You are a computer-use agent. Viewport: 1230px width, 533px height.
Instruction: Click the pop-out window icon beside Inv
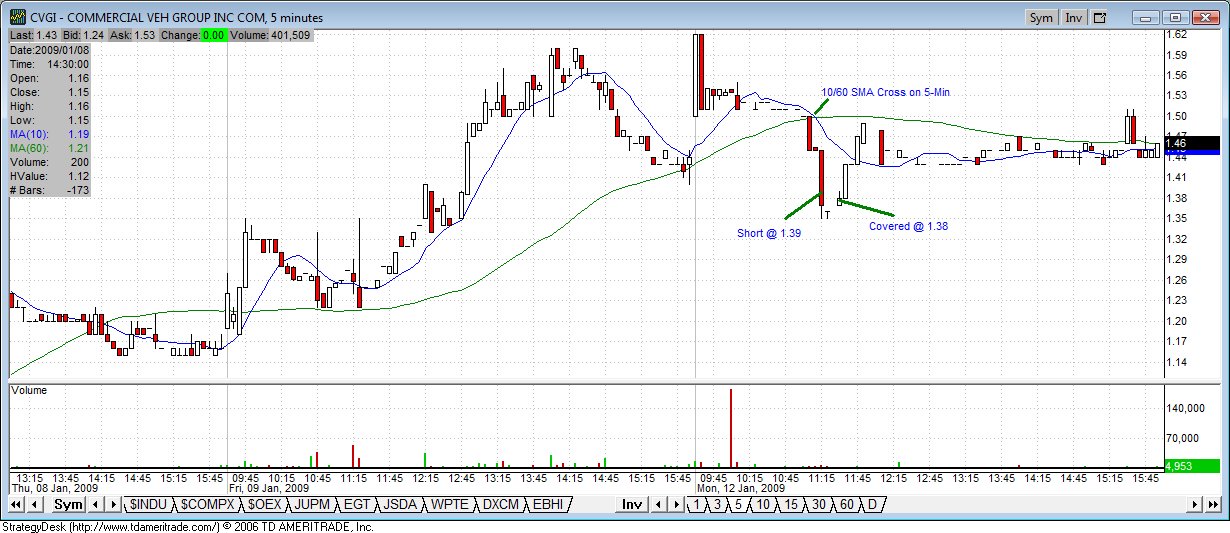click(x=1100, y=17)
